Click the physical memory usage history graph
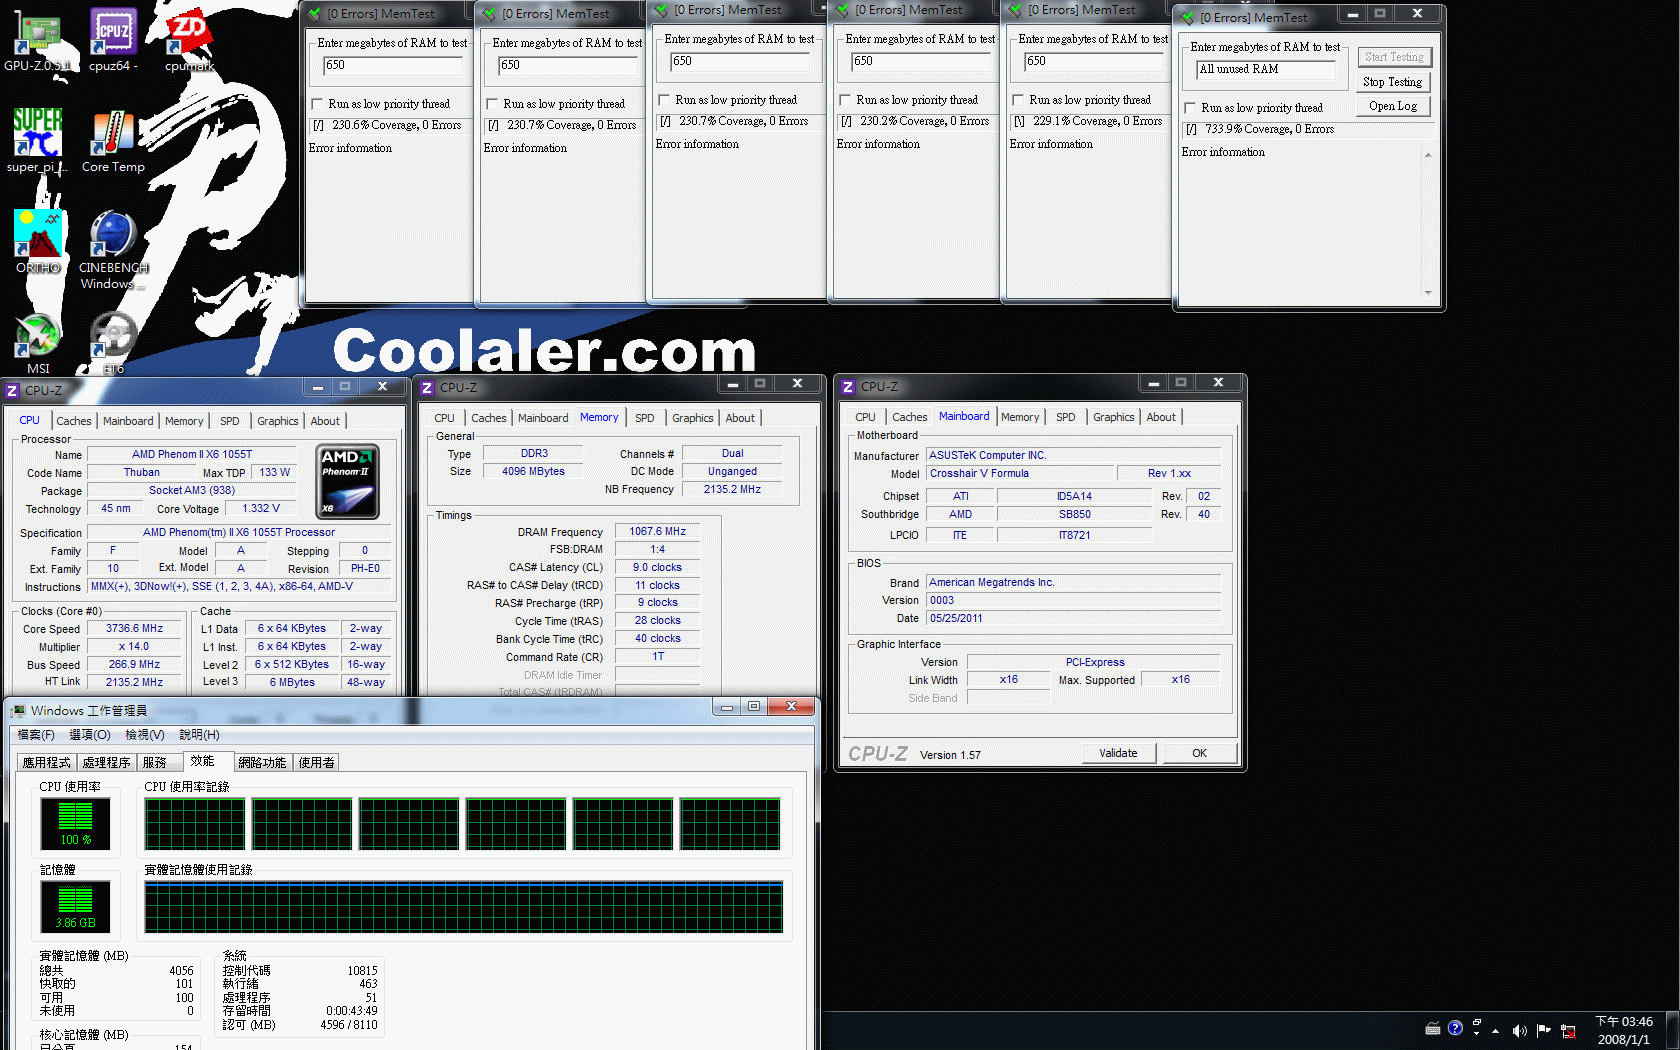1680x1050 pixels. pyautogui.click(x=464, y=907)
